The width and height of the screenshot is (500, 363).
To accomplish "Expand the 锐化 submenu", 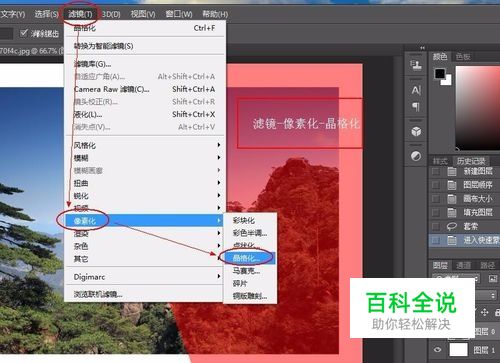I will click(x=145, y=196).
